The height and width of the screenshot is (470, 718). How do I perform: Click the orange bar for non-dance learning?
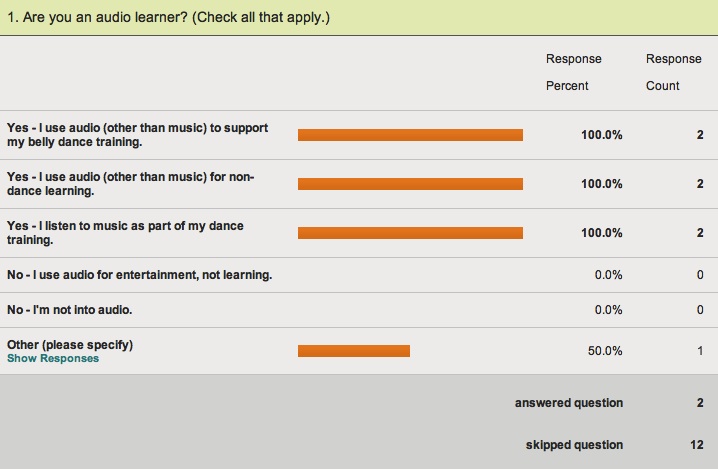point(410,184)
